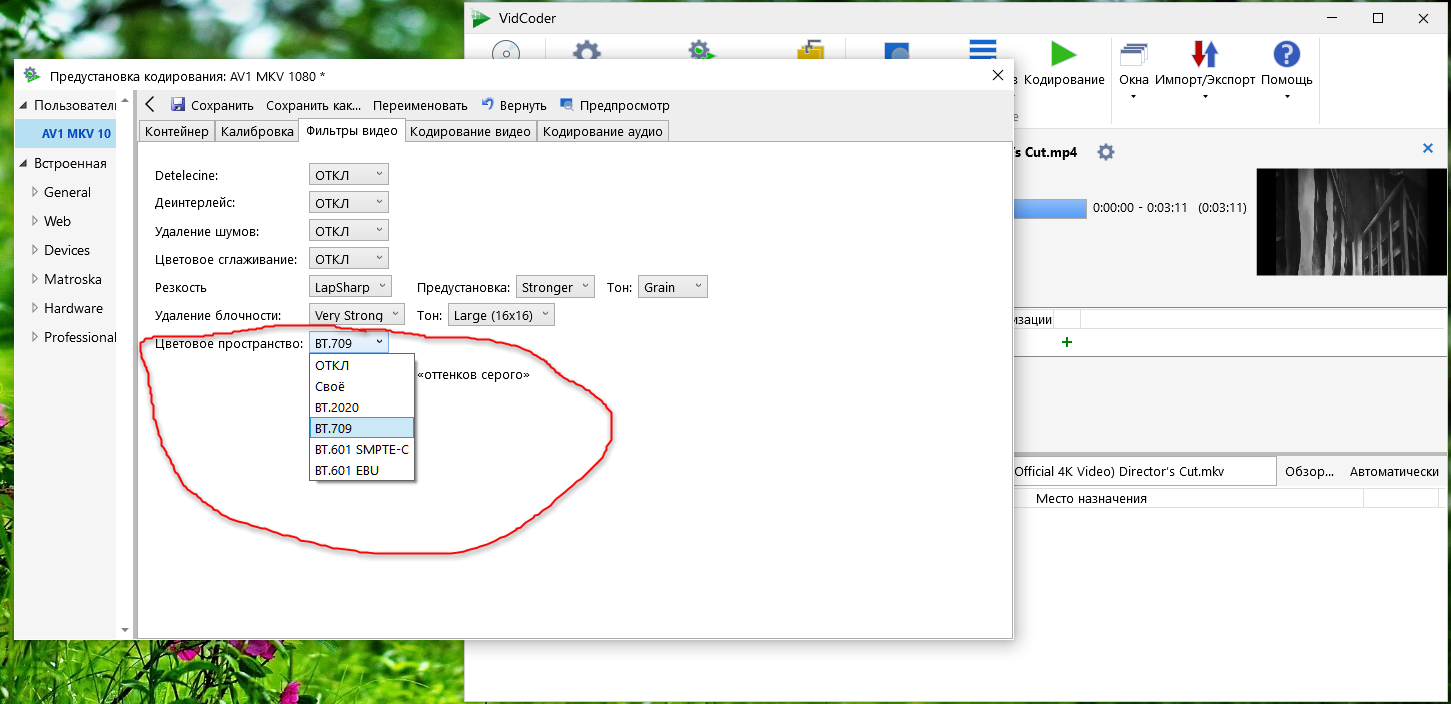The width and height of the screenshot is (1451, 704).
Task: Click the back arrow in preset toolbar
Action: (x=150, y=104)
